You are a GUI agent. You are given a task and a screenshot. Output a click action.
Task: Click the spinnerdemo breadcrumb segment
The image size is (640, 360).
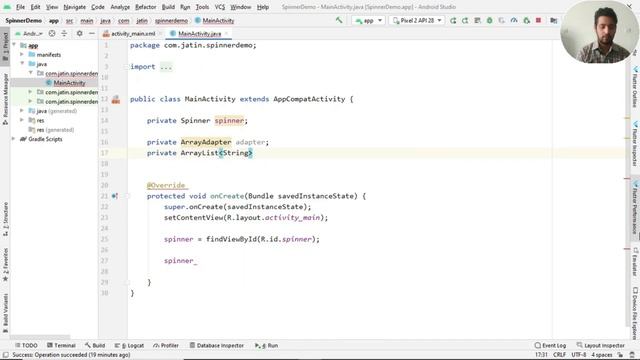tap(171, 20)
